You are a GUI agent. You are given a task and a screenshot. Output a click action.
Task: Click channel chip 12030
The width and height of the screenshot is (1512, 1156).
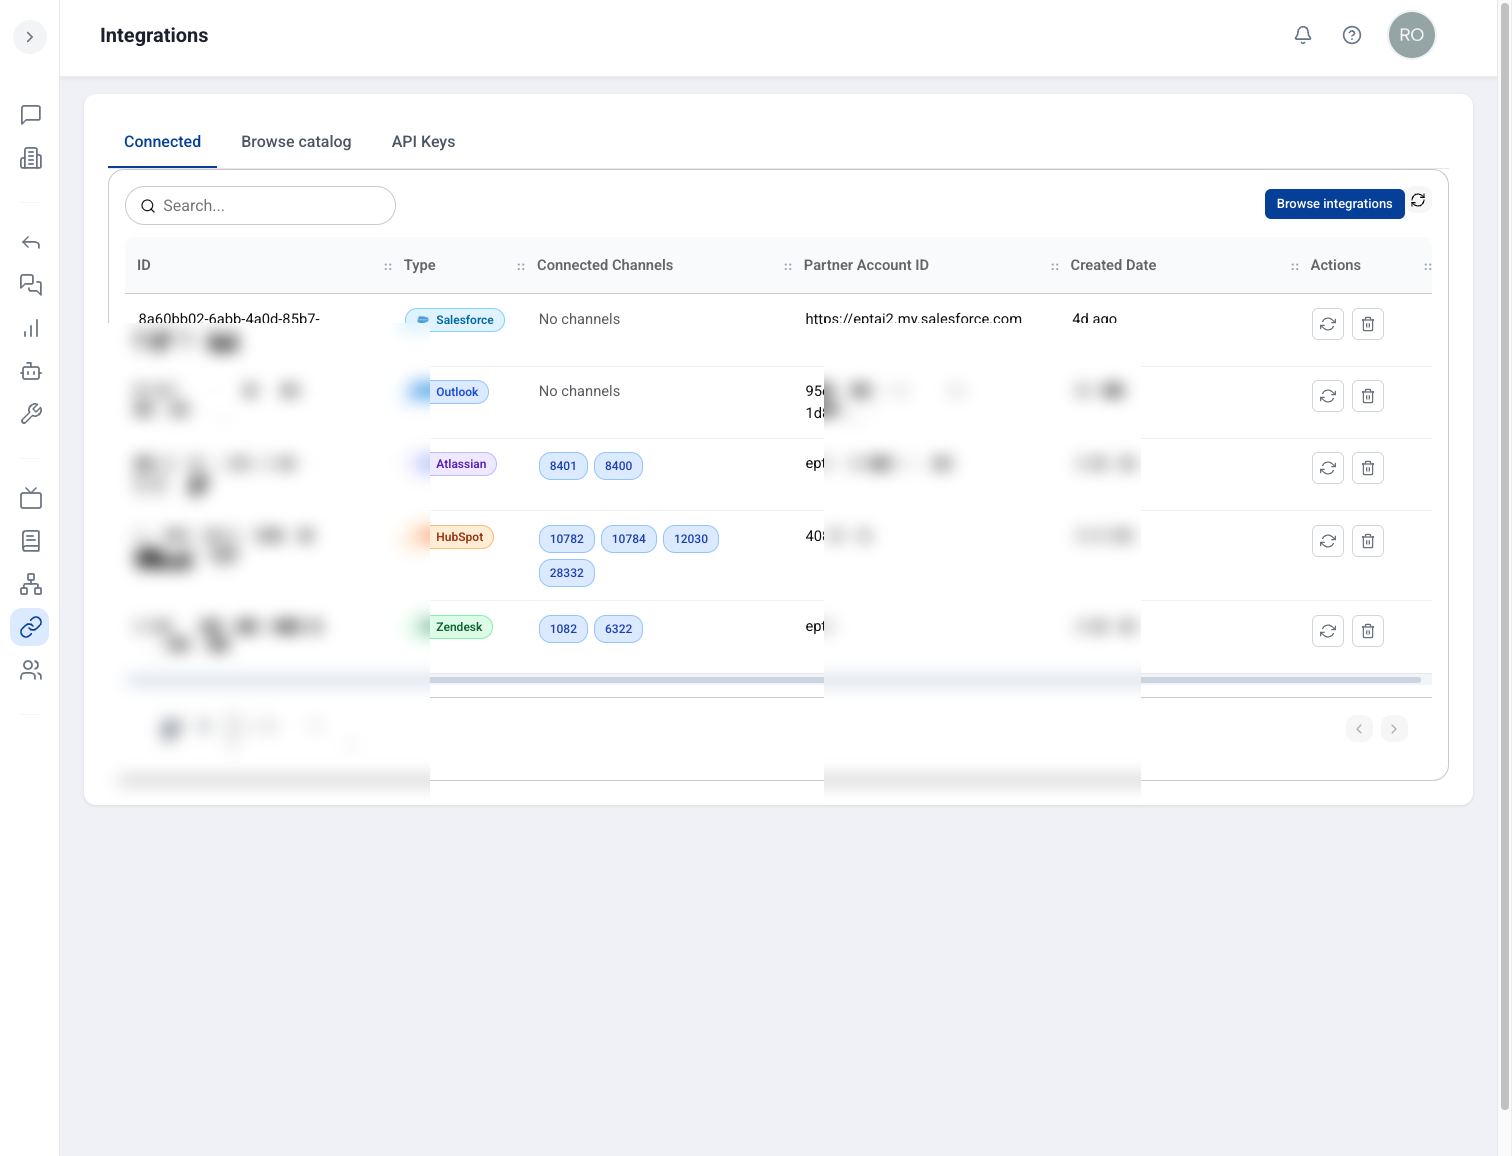[x=691, y=539]
